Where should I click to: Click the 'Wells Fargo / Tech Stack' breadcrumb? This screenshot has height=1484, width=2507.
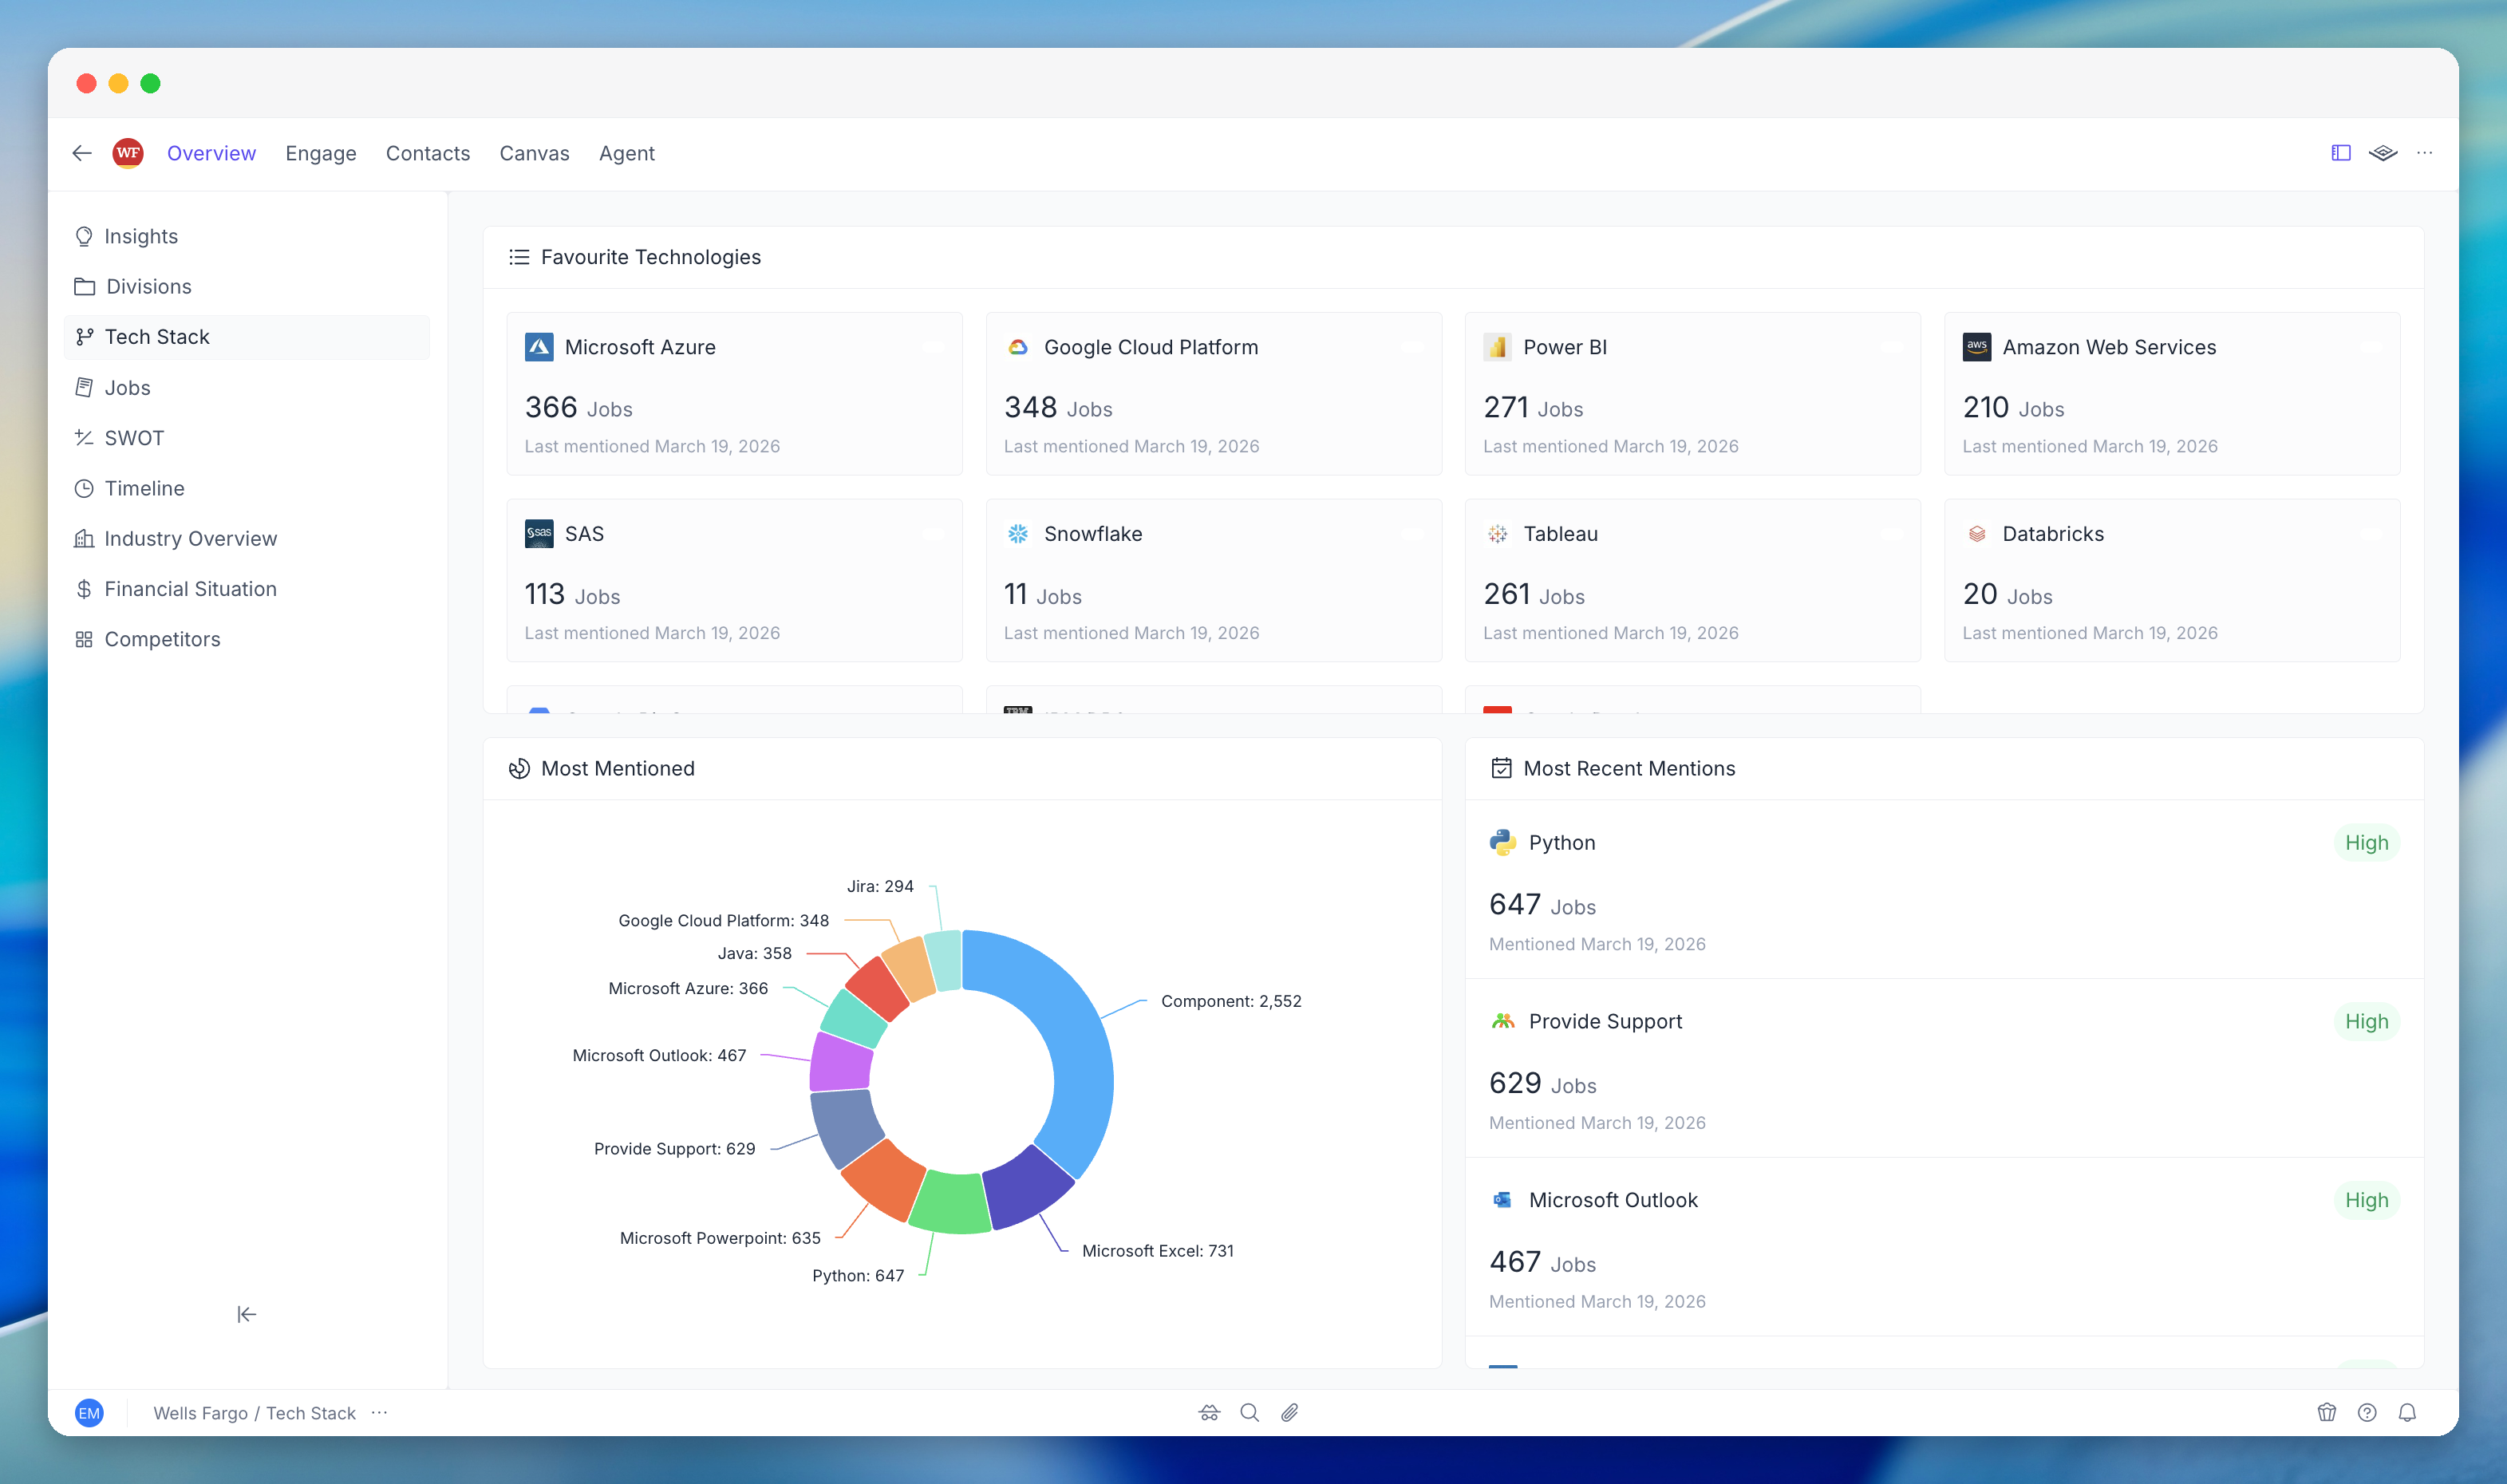[254, 1413]
